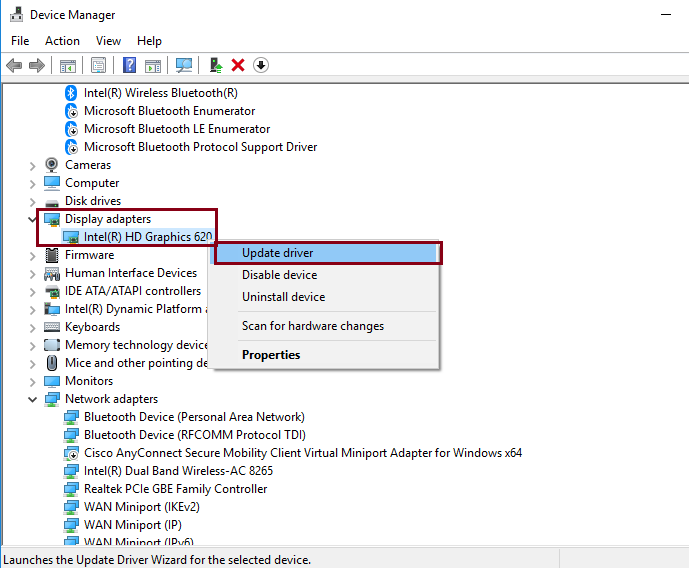Choose Update driver from the context menu
Viewport: 689px width, 568px height.
pos(277,253)
